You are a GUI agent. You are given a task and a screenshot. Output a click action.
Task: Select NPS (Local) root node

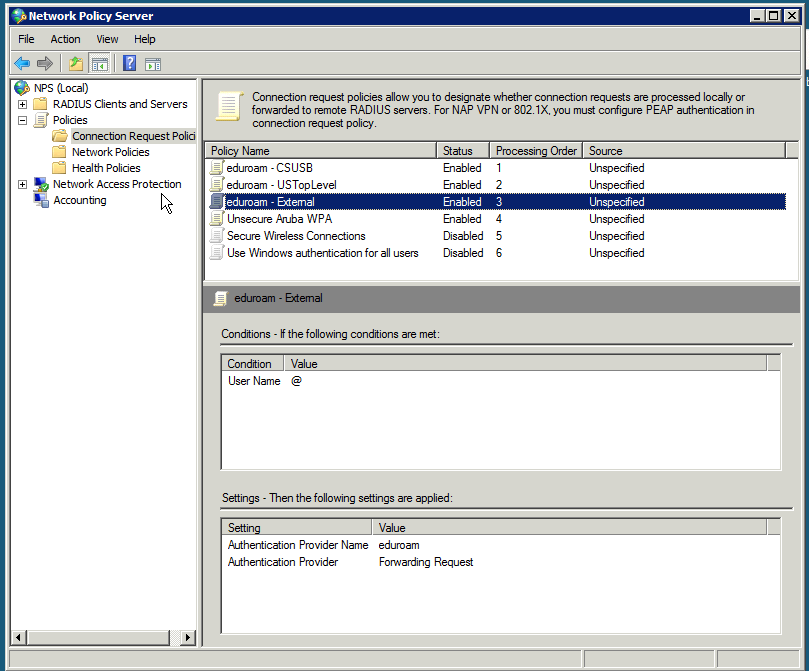click(61, 88)
